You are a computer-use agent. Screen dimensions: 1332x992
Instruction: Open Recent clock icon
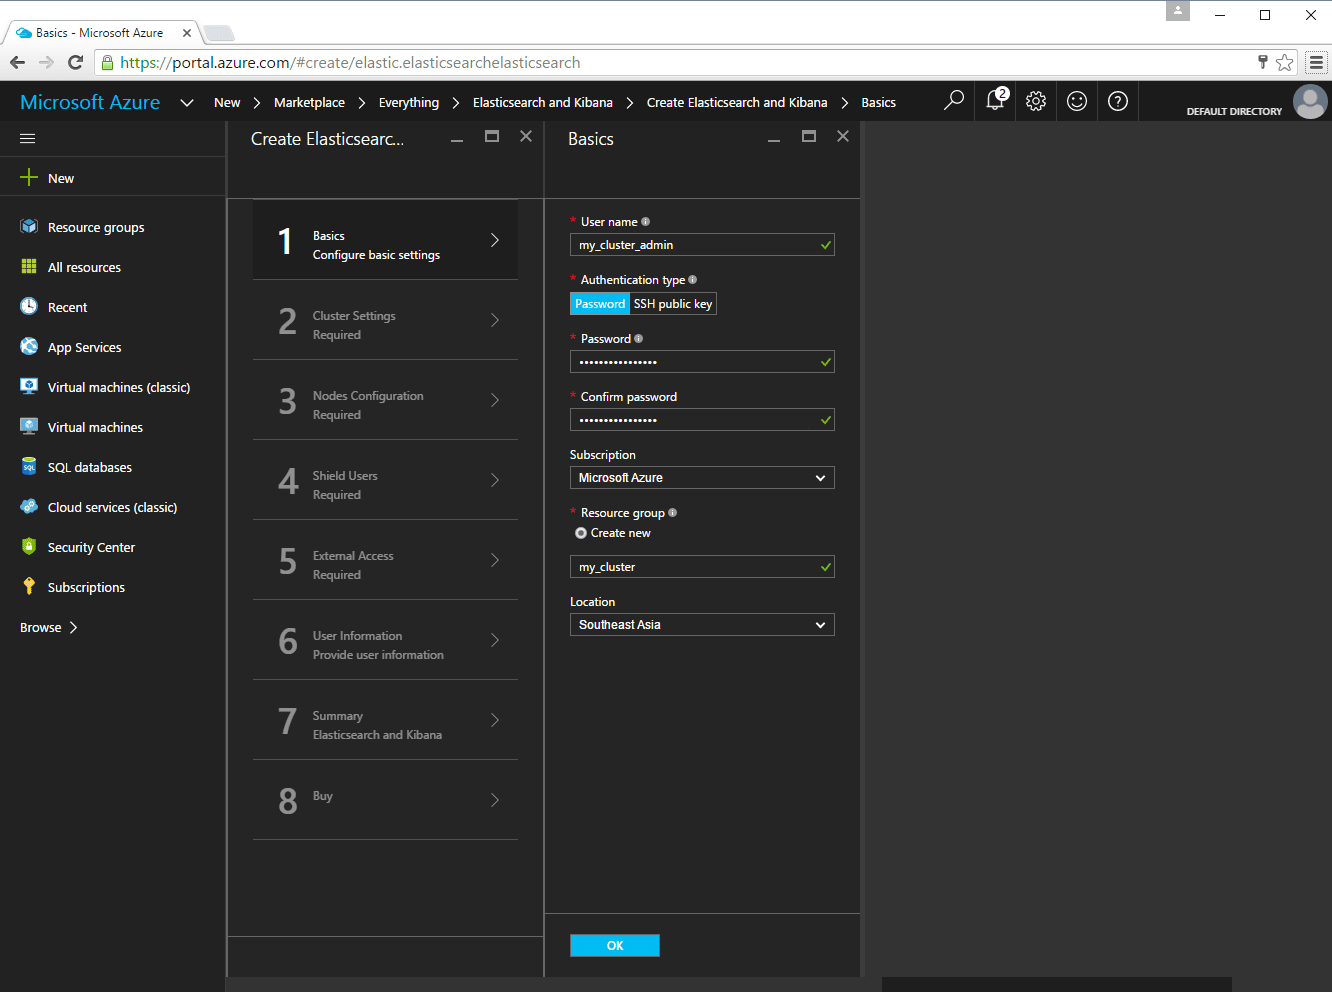click(29, 307)
